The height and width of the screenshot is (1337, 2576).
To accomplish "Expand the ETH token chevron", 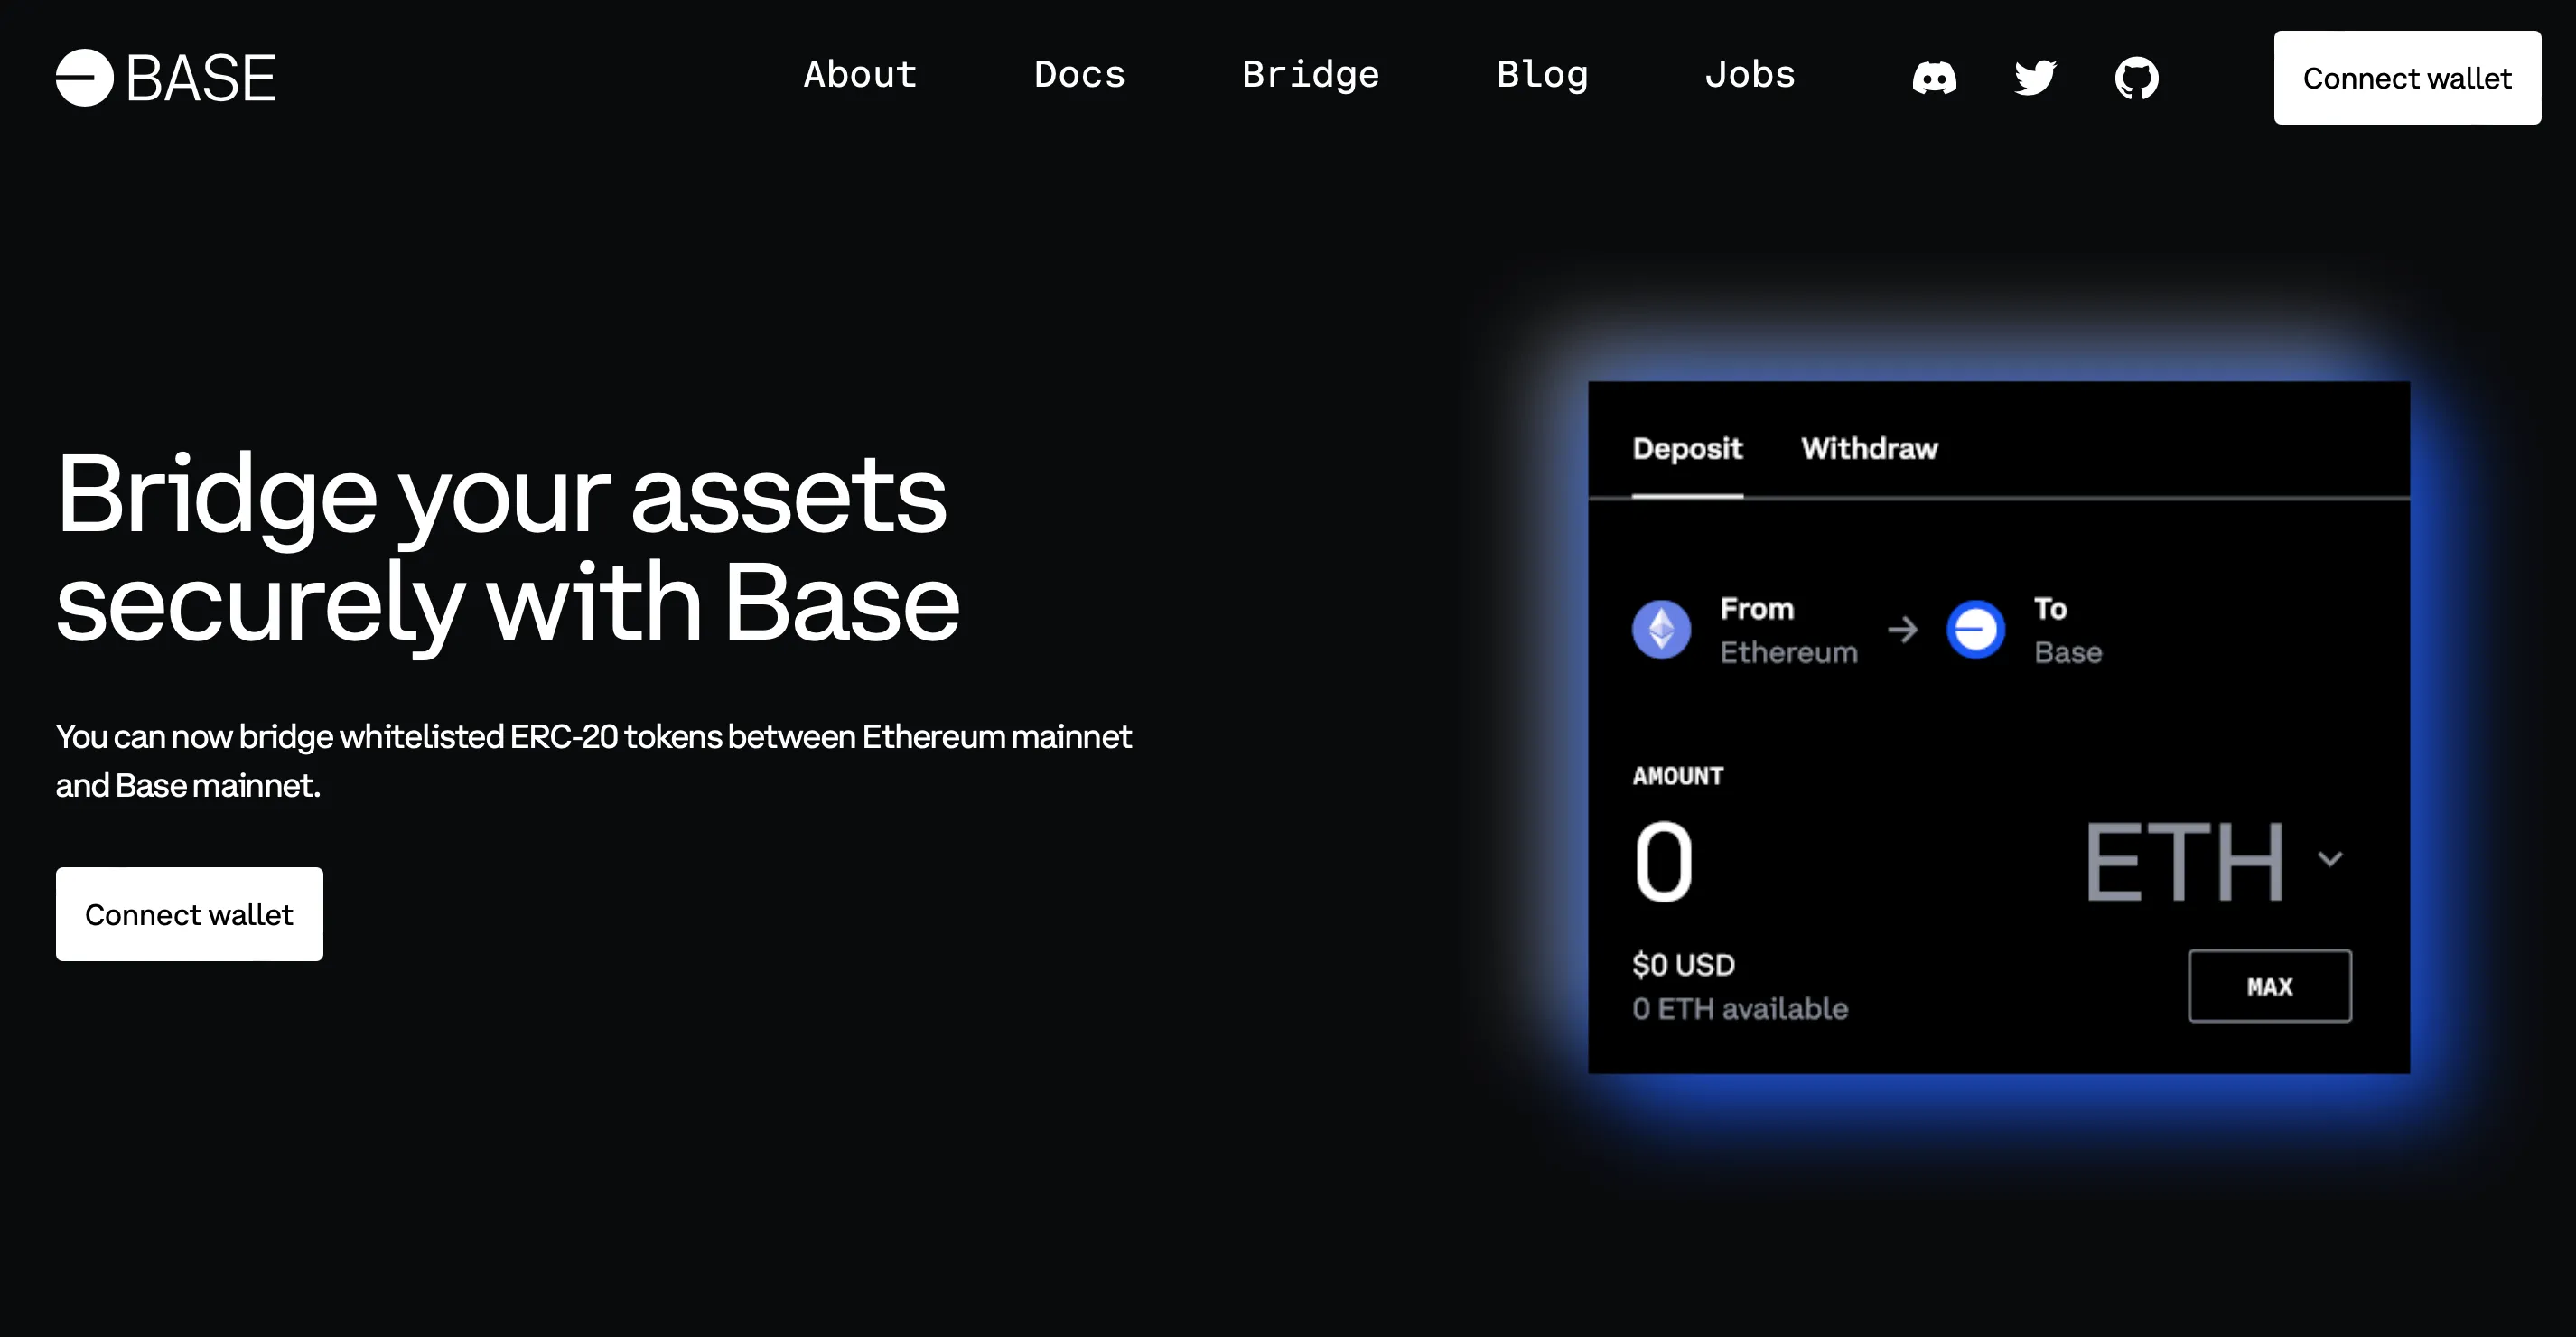I will click(2330, 859).
